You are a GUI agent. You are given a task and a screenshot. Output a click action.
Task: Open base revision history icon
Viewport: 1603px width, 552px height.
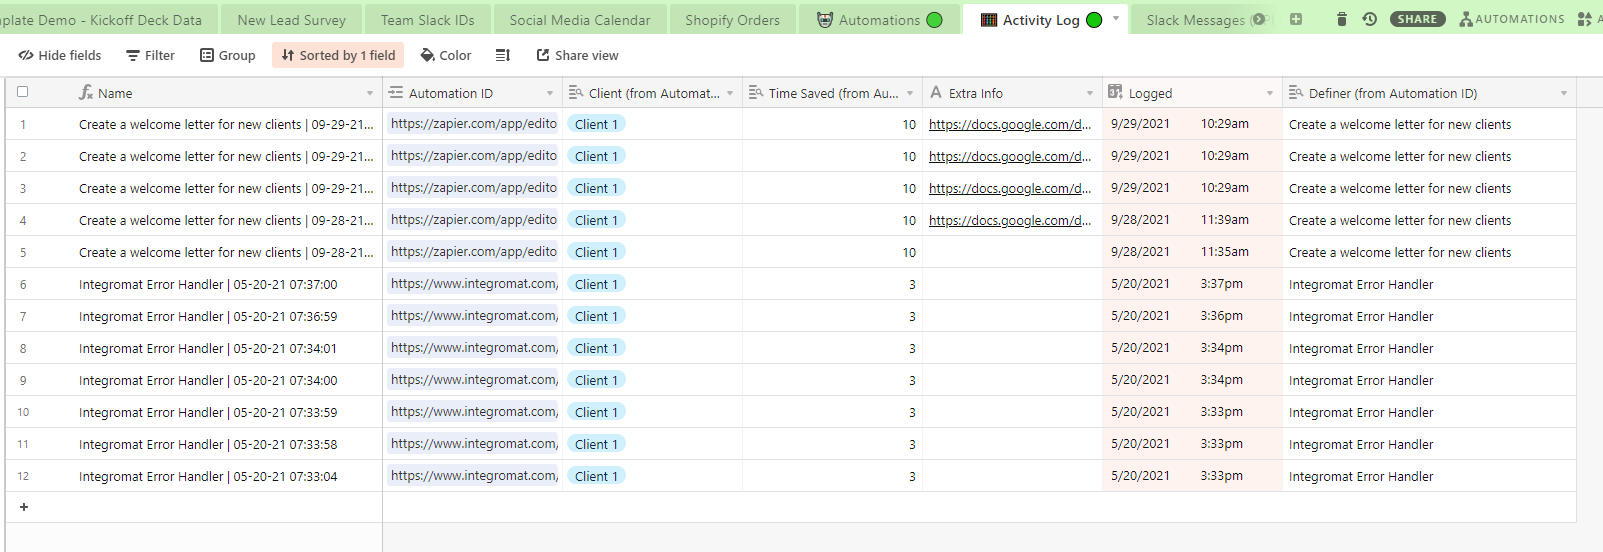coord(1369,19)
